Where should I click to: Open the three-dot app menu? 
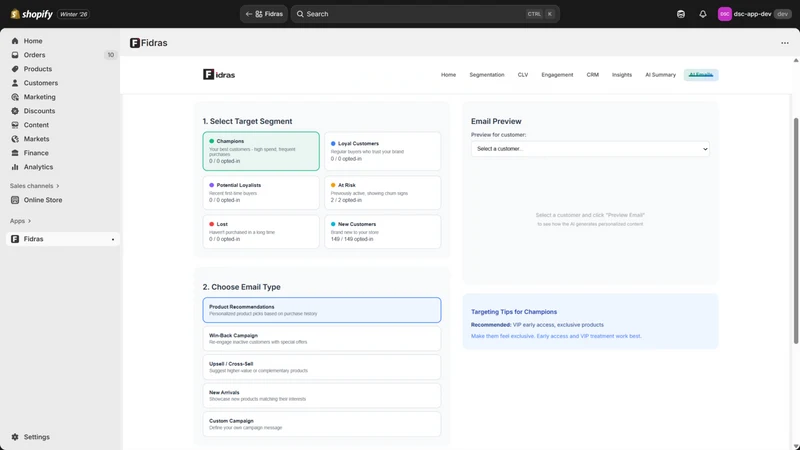[785, 43]
